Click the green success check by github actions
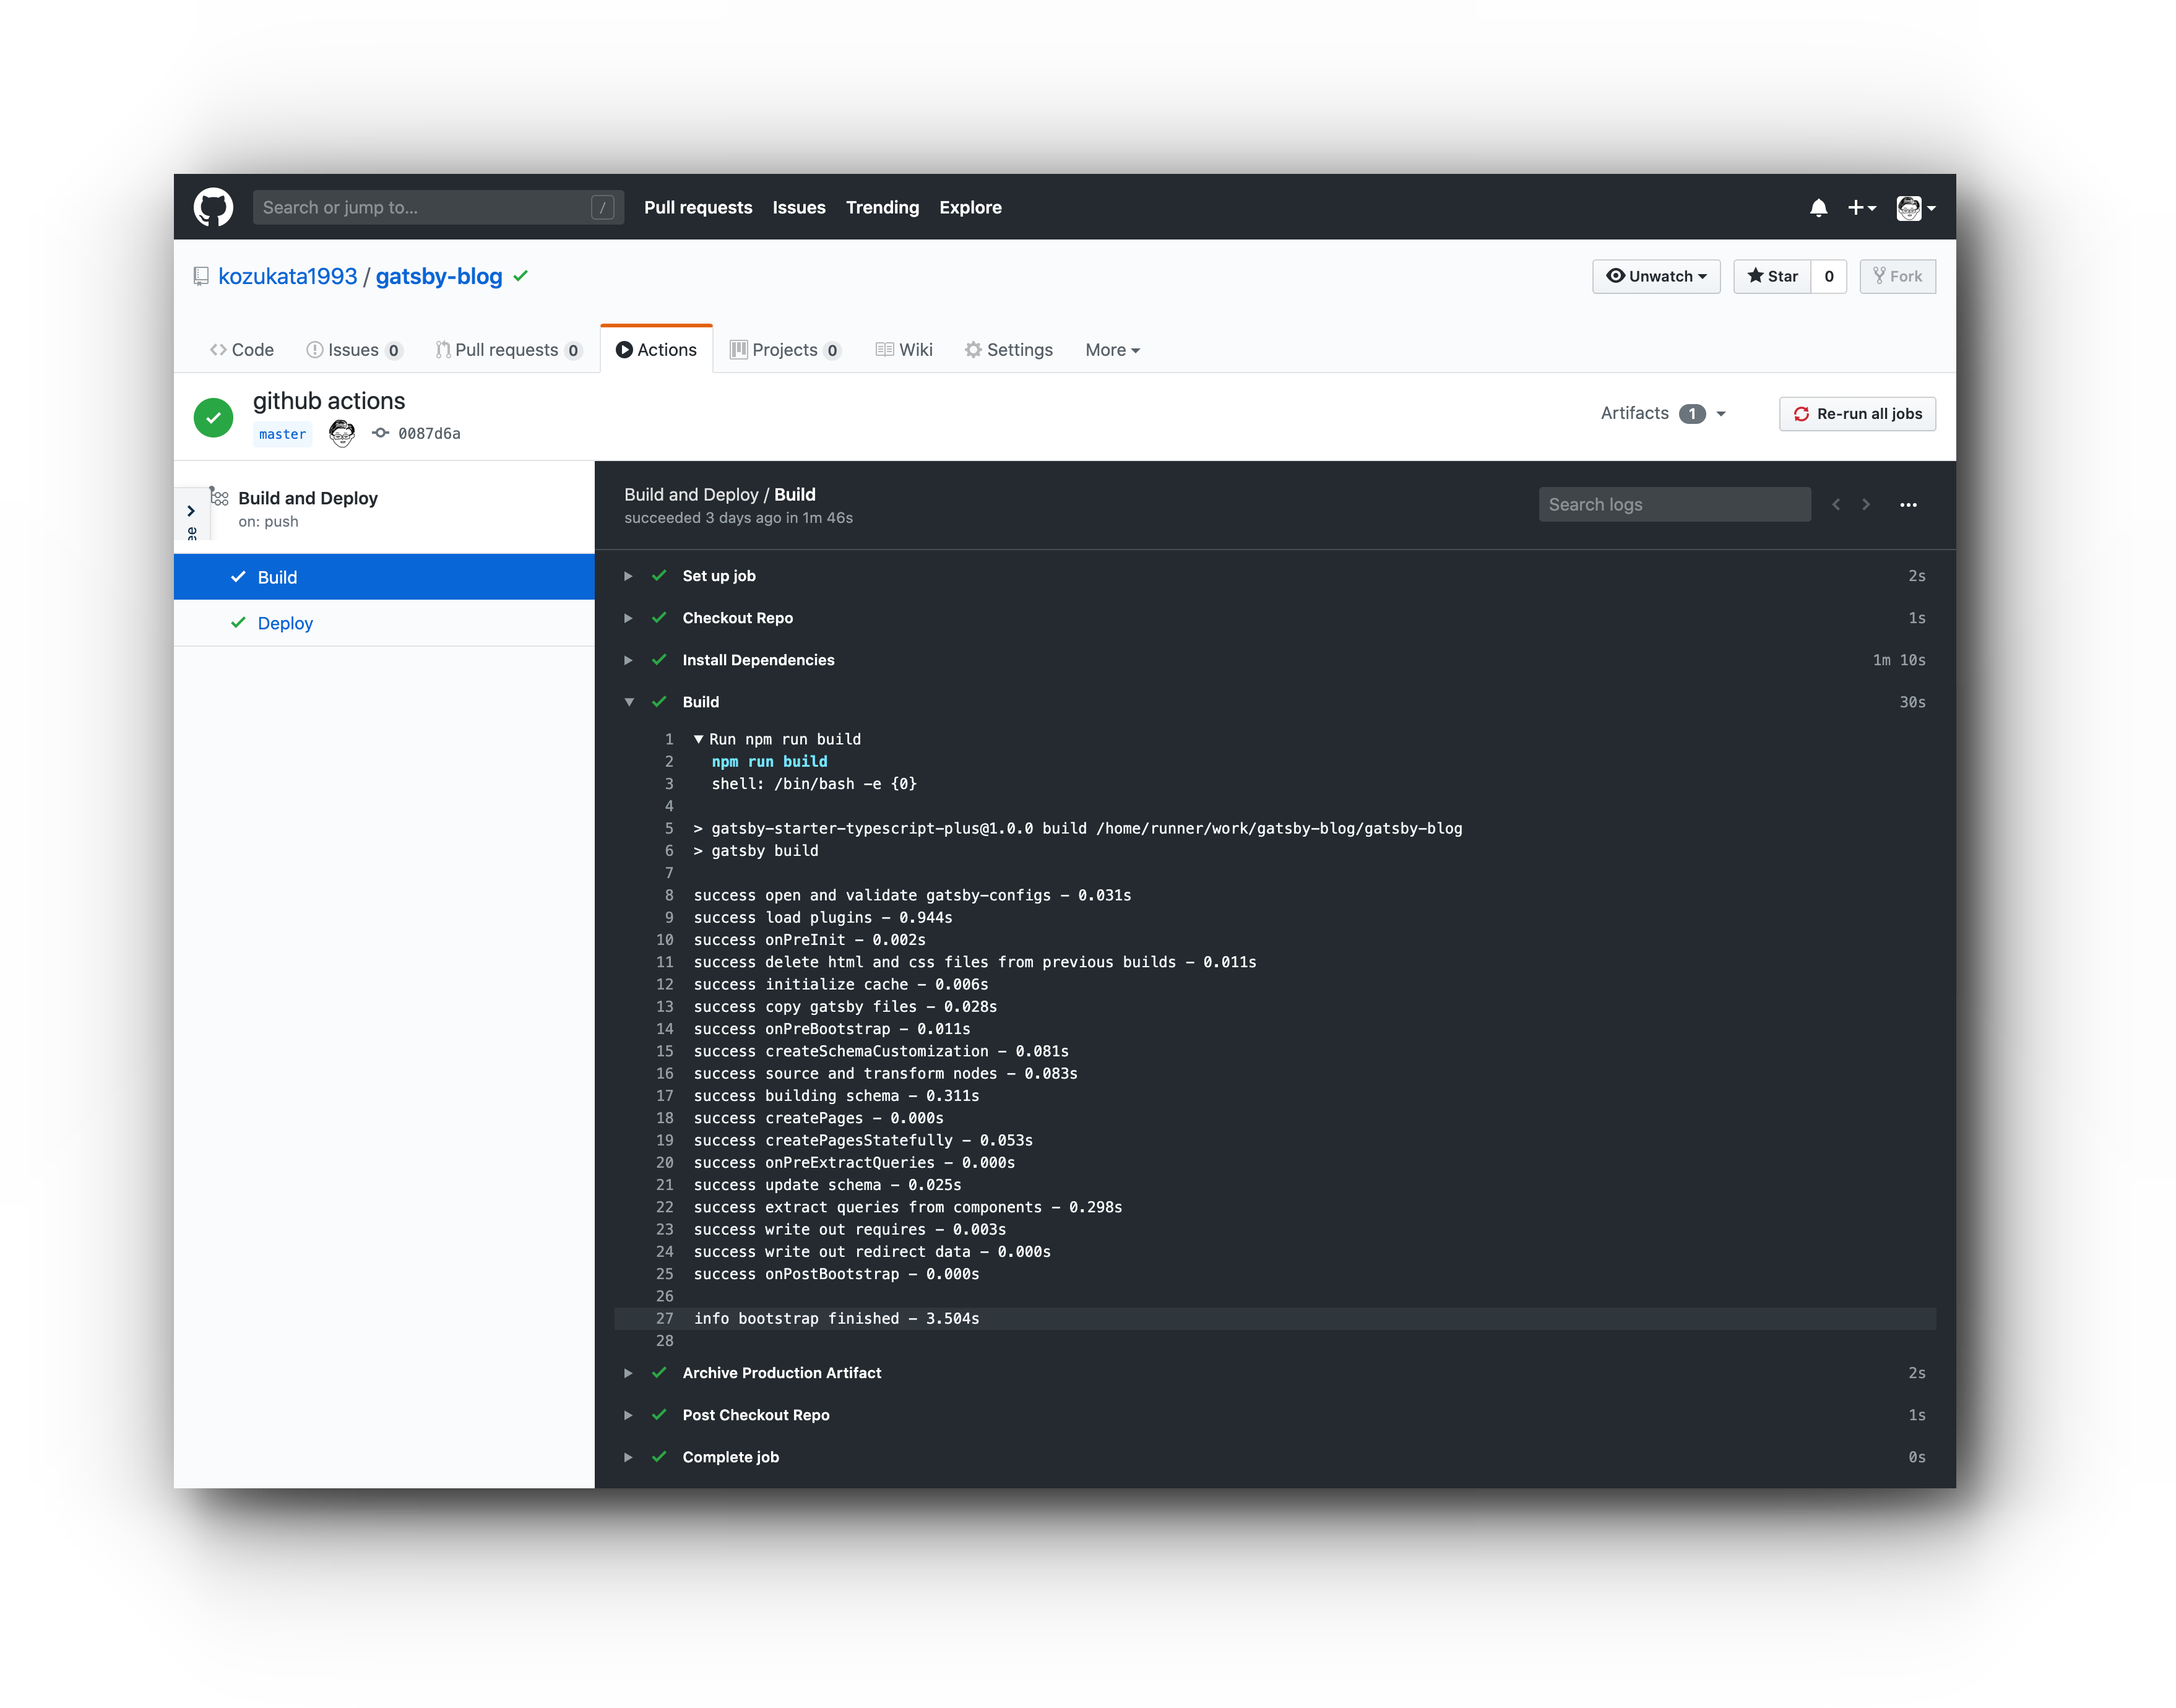The image size is (2176, 1708). tap(213, 417)
